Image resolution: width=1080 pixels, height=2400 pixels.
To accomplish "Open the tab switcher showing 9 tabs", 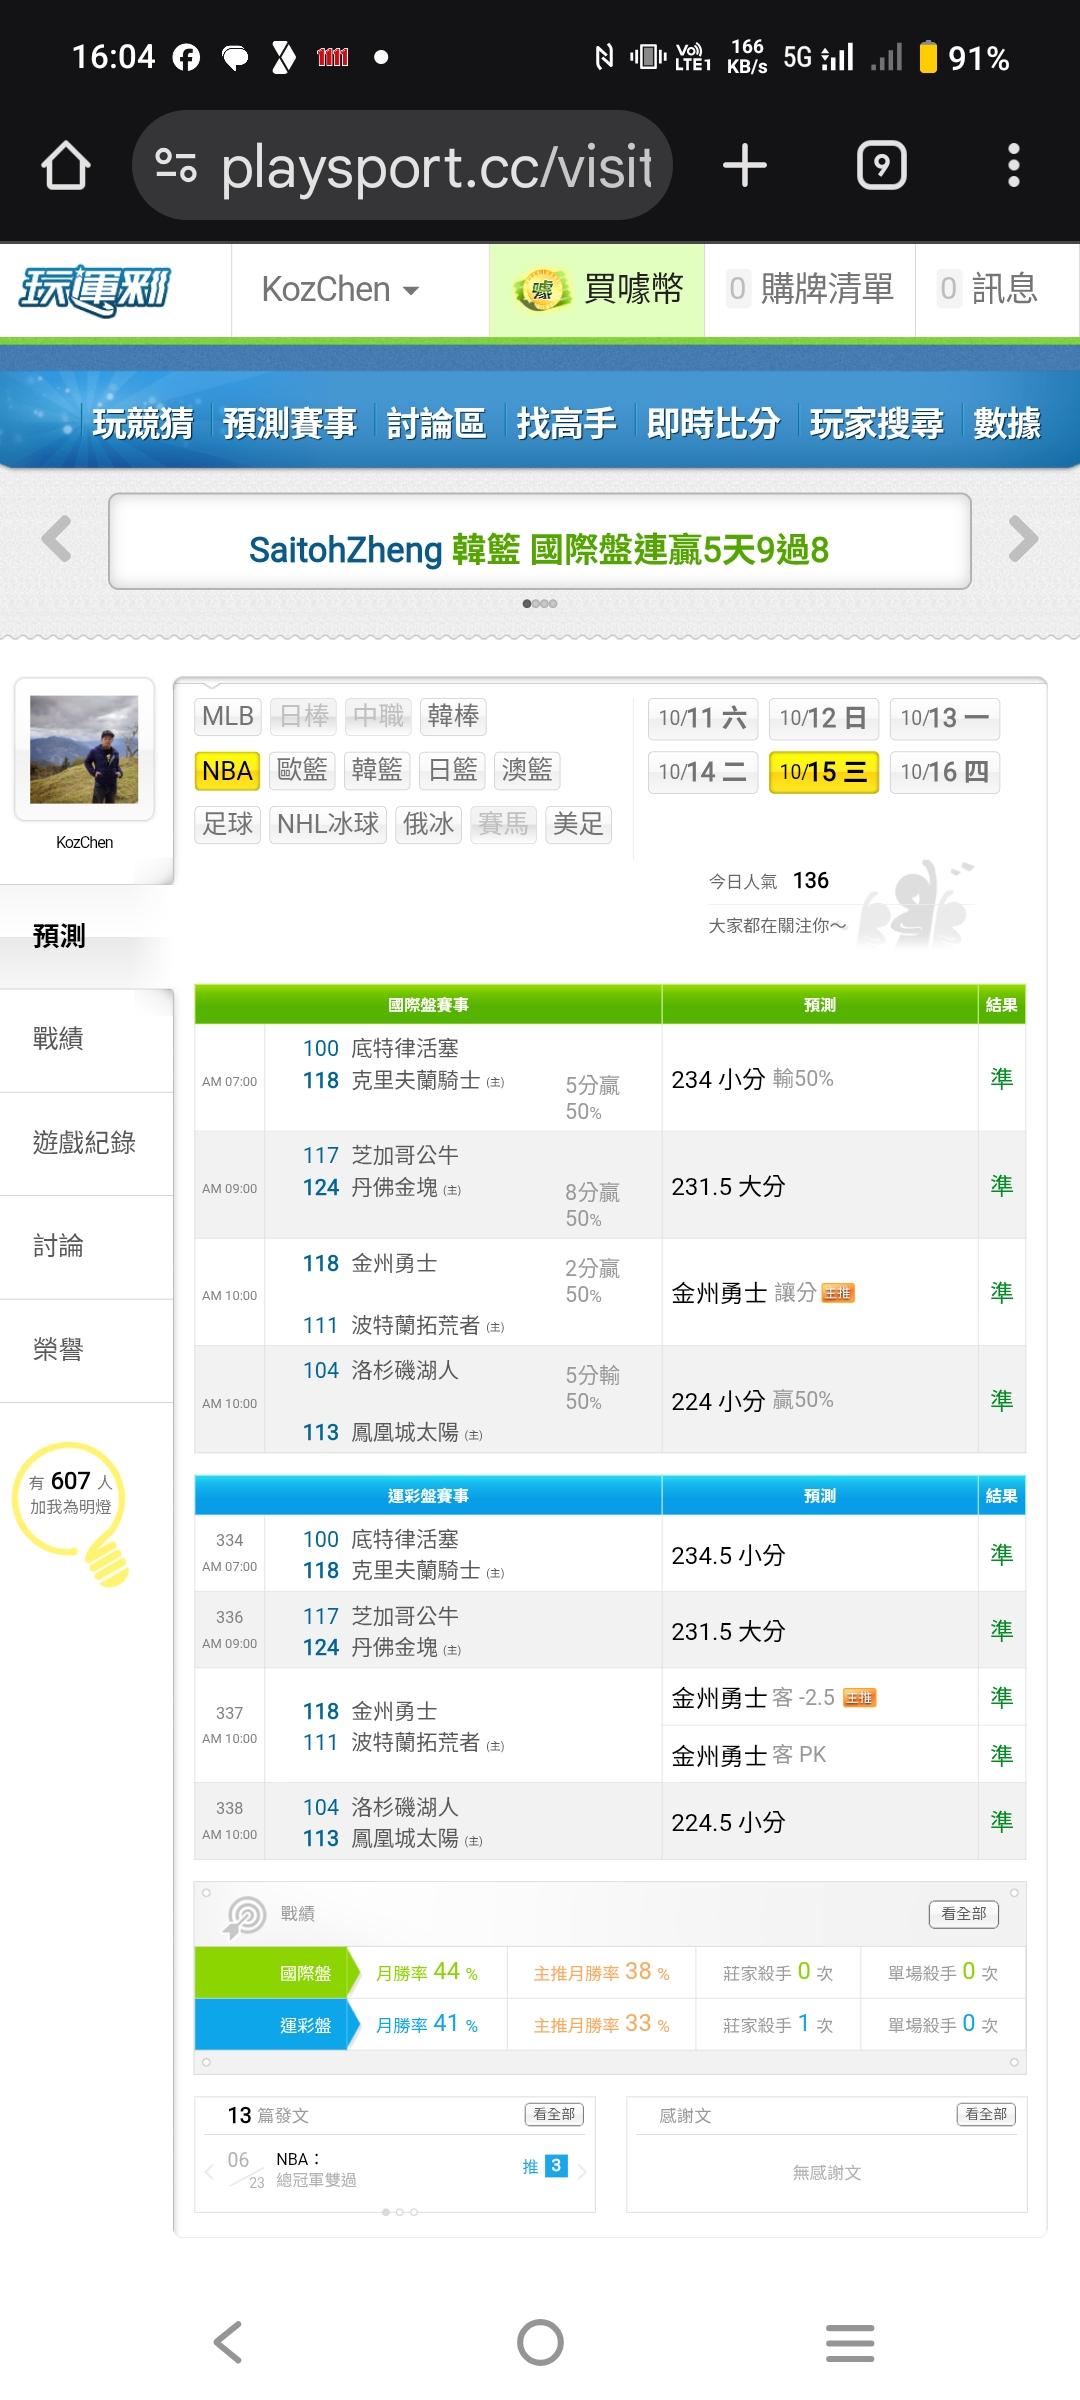I will [x=881, y=166].
